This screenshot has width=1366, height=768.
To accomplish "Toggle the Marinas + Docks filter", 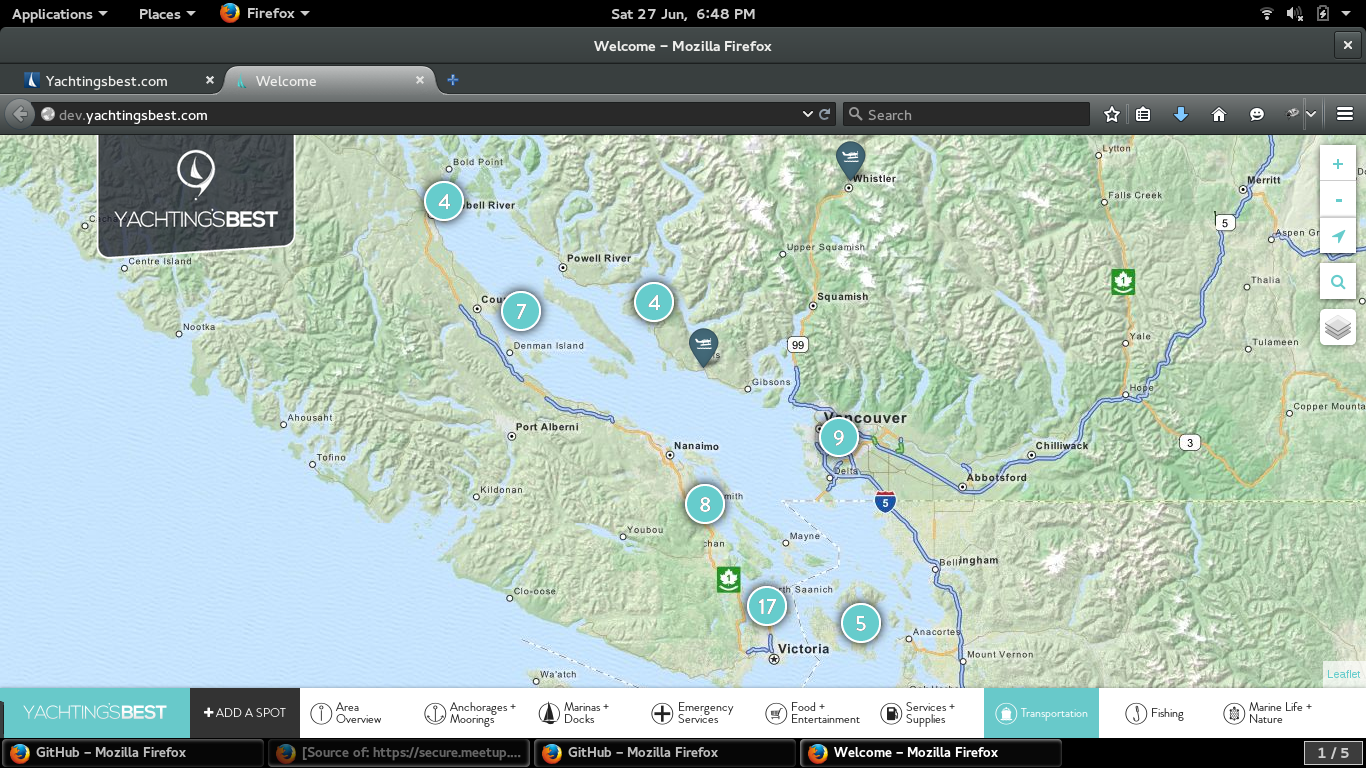I will (574, 713).
